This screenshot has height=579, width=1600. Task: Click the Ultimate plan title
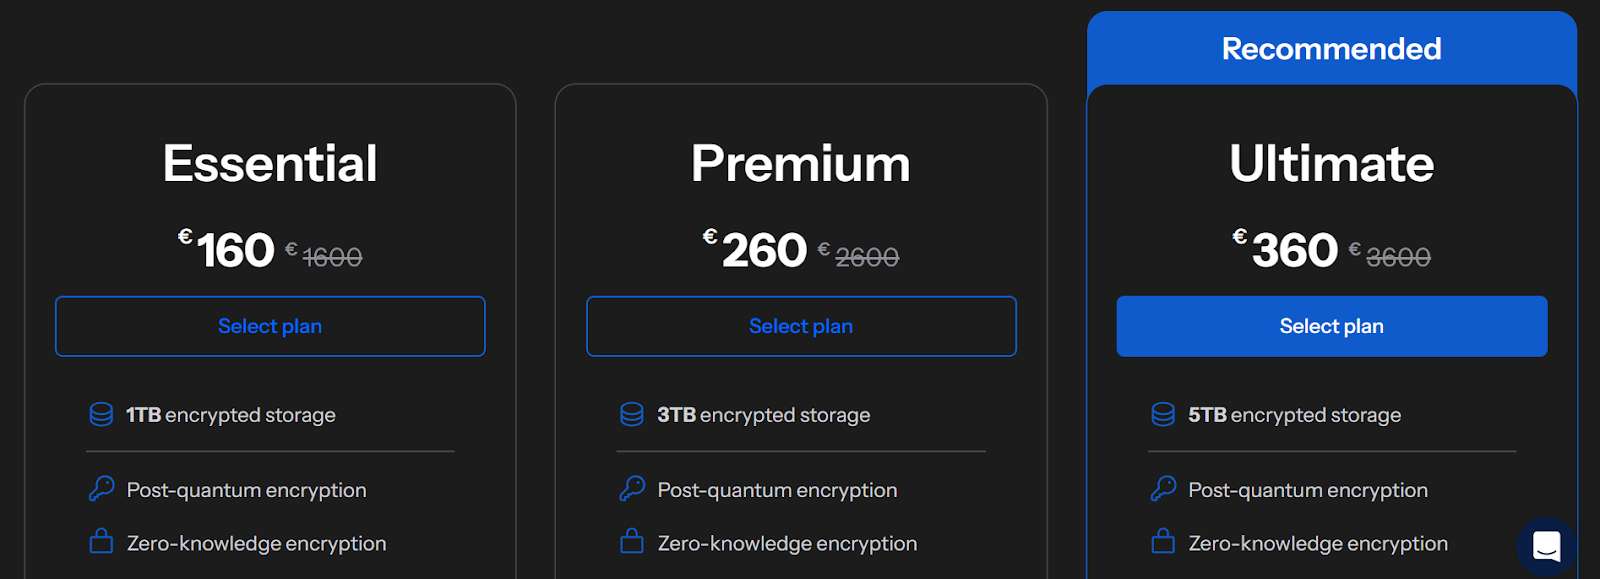coord(1330,162)
